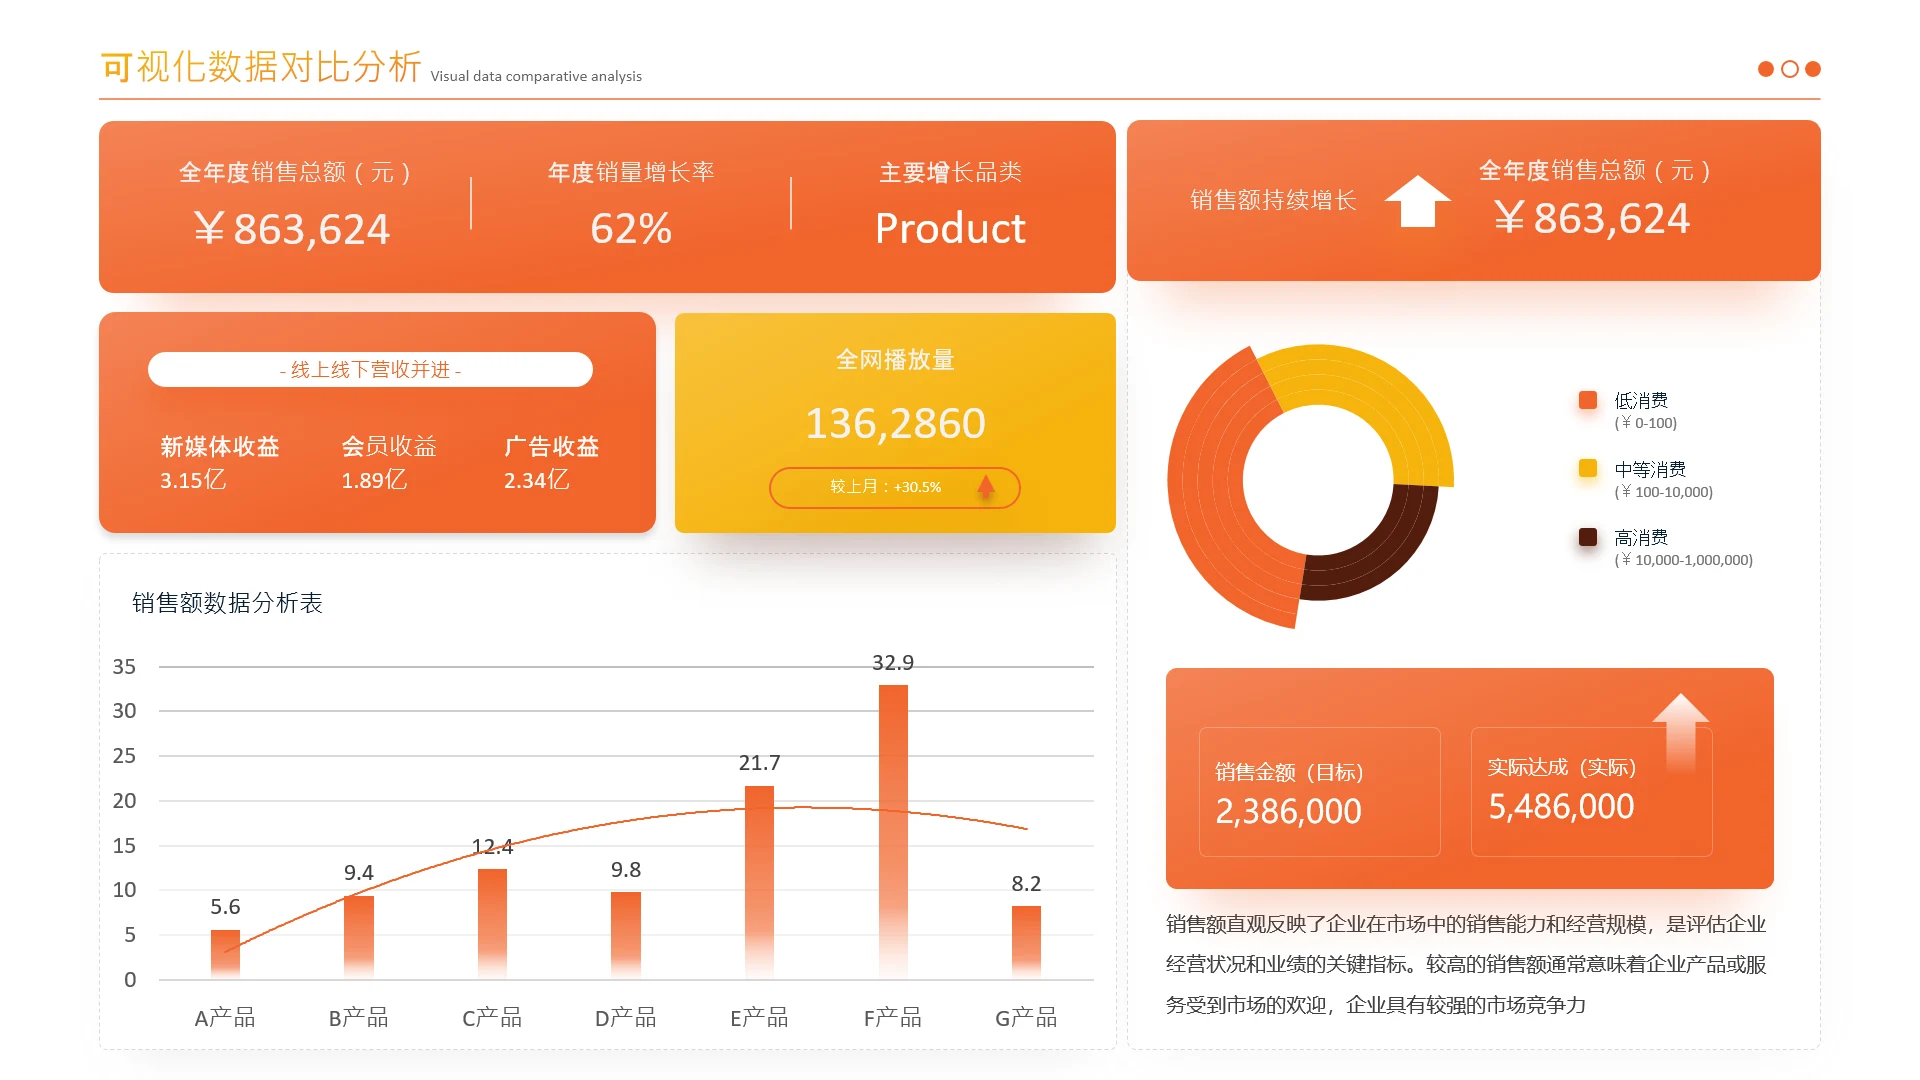
Task: Click the 较上月 +30.5% outlined pill
Action: click(885, 487)
